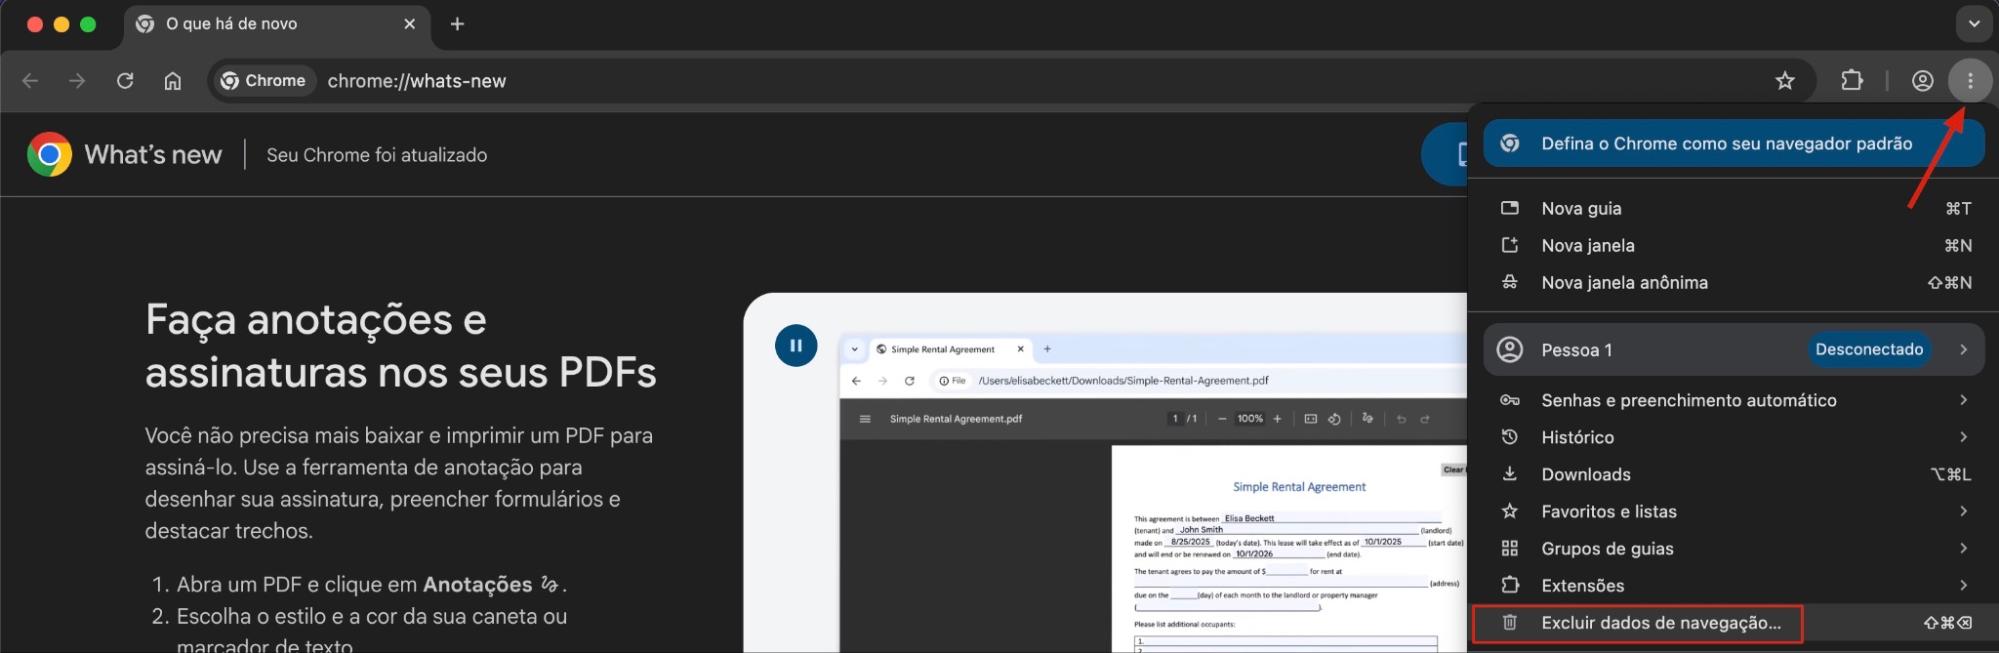Image resolution: width=1999 pixels, height=653 pixels.
Task: Close the 'O que há de novo' tab
Action: click(x=409, y=24)
